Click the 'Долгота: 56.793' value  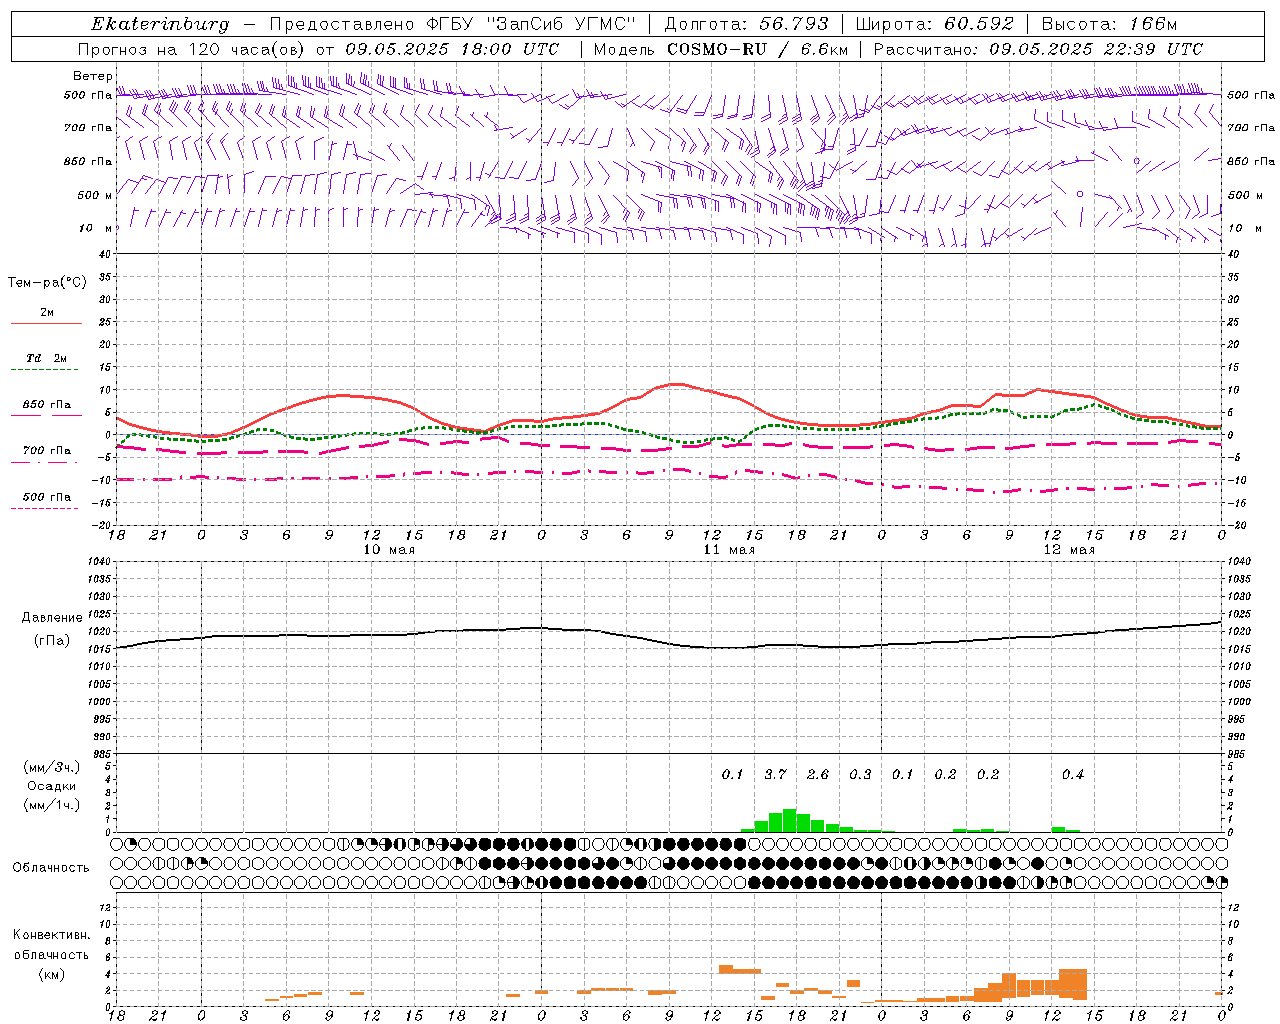pyautogui.click(x=746, y=24)
